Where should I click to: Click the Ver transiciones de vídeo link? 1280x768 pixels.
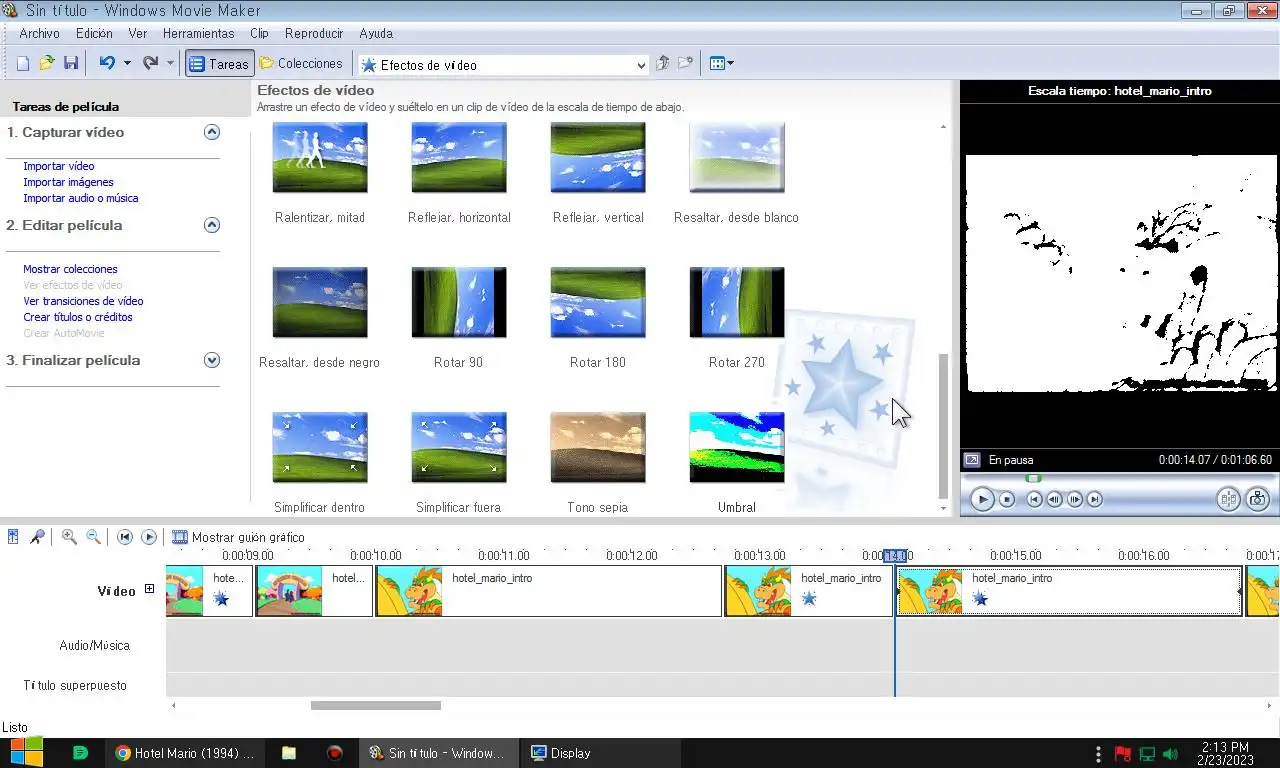[83, 301]
